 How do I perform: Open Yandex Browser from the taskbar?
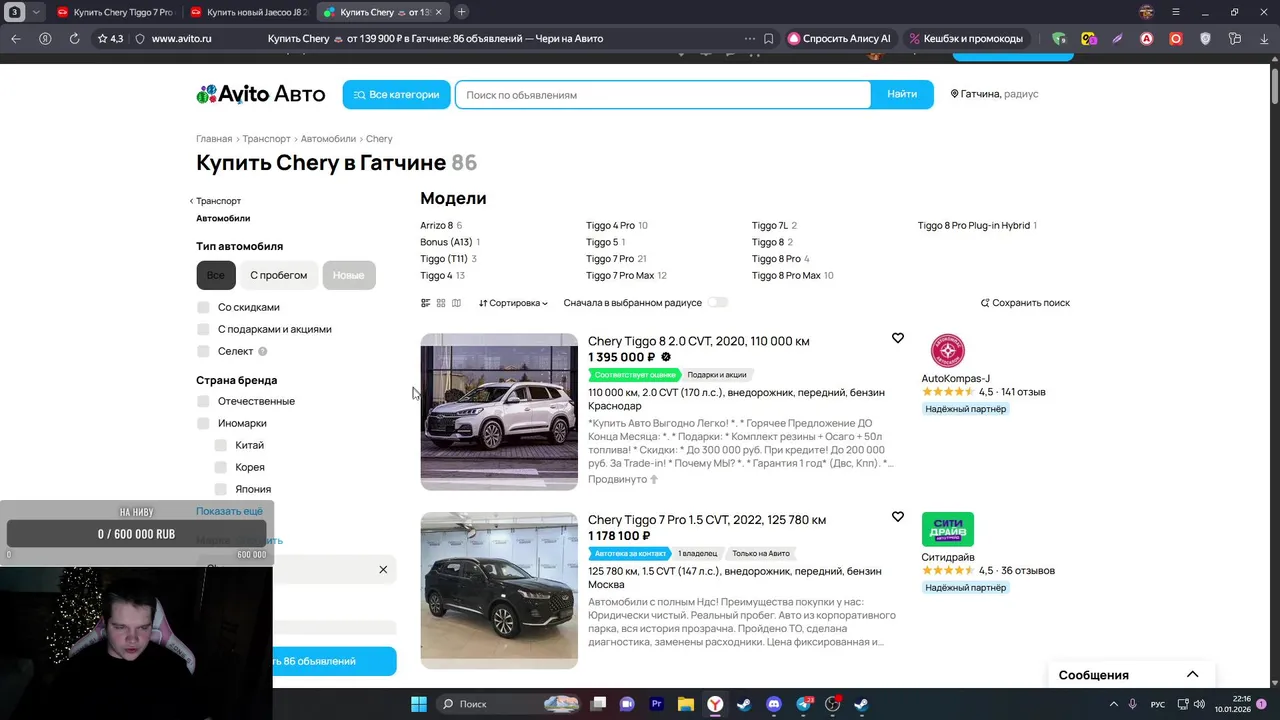click(x=716, y=704)
